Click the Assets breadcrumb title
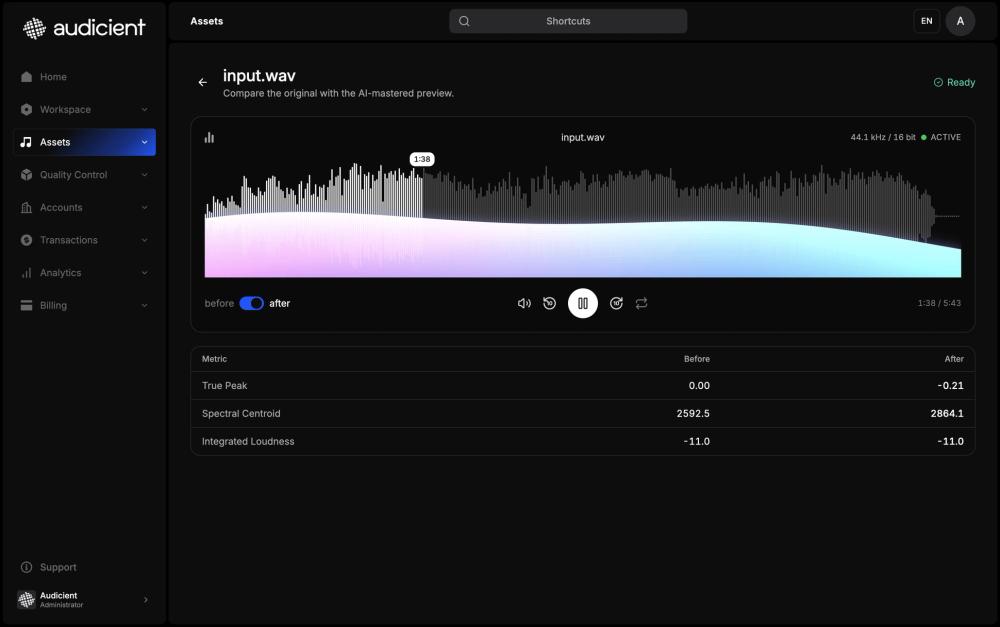 [x=207, y=21]
